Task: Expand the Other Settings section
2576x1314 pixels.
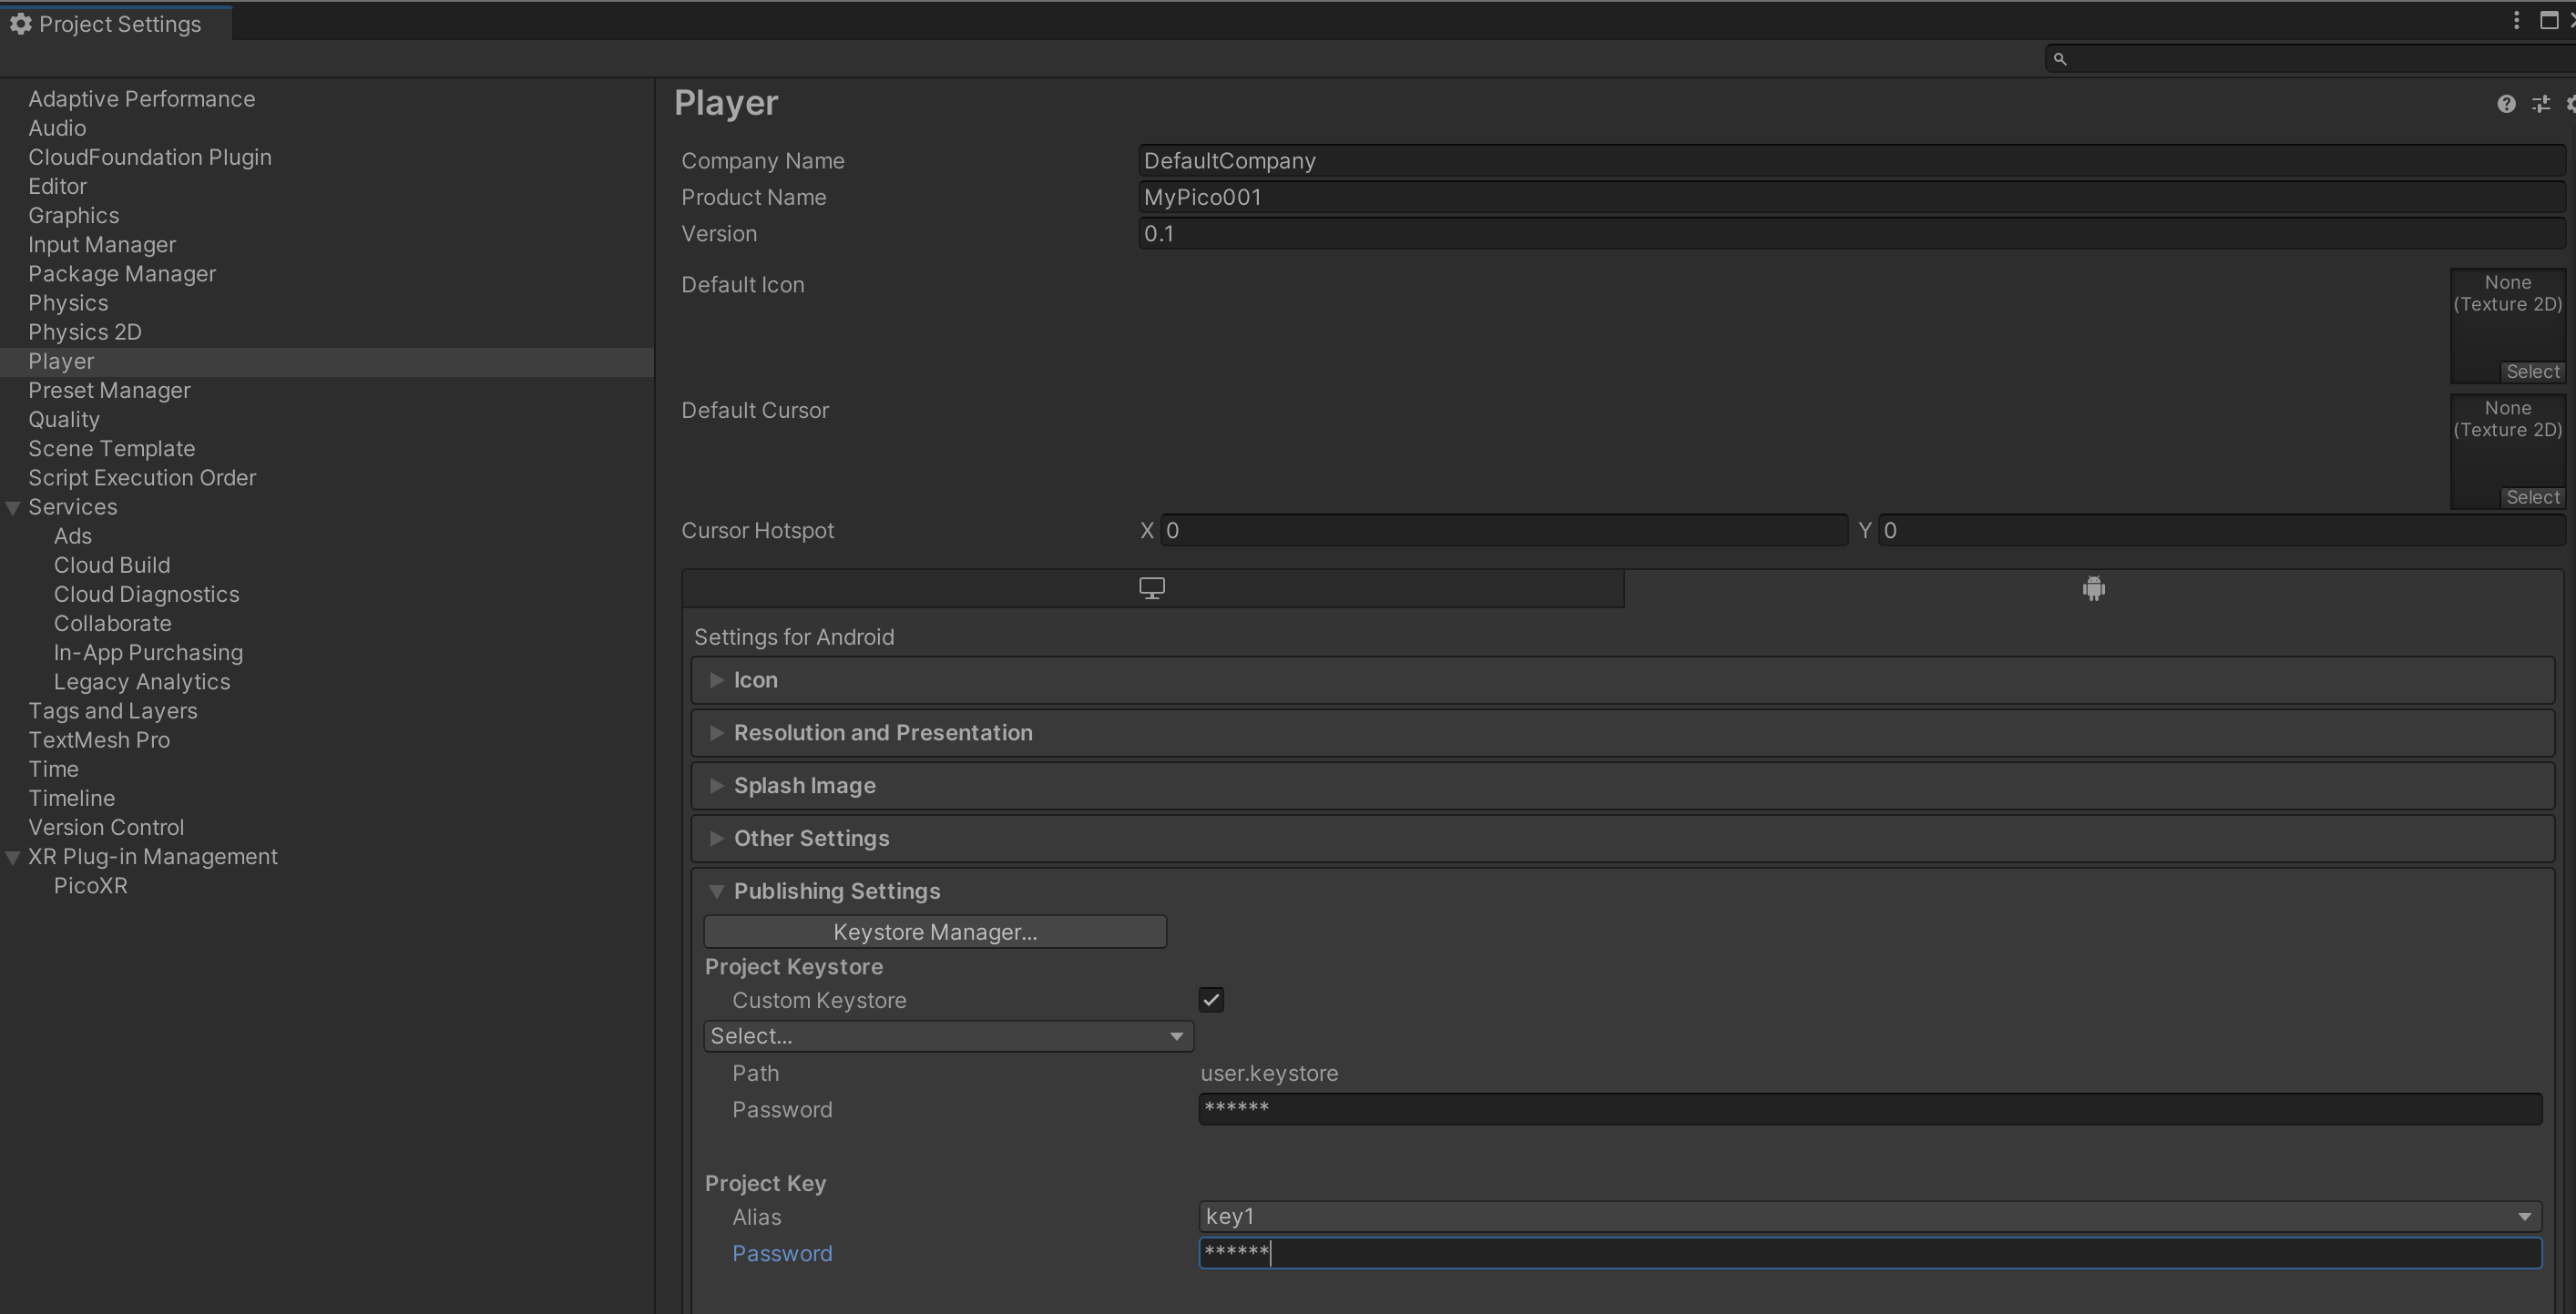Action: (x=811, y=838)
